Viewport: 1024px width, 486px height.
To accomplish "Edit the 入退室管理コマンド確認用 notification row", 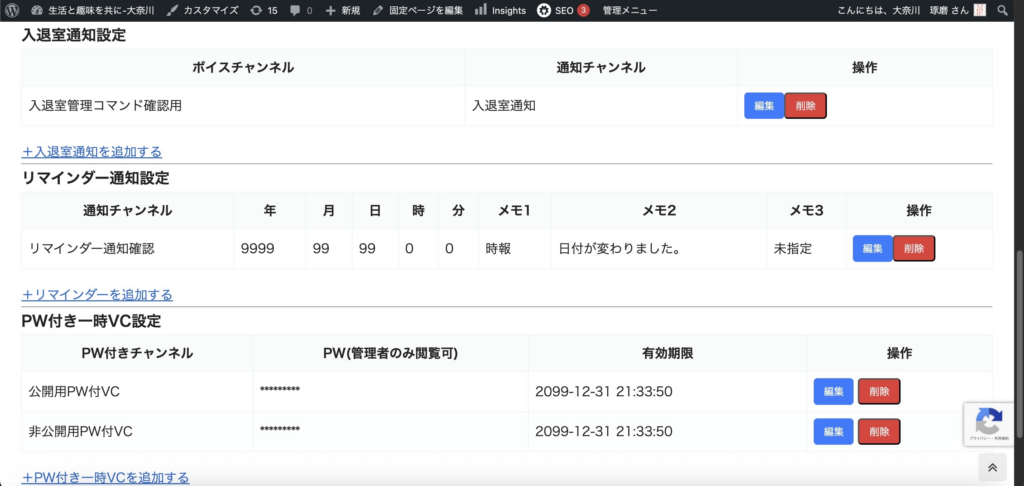I will point(764,106).
